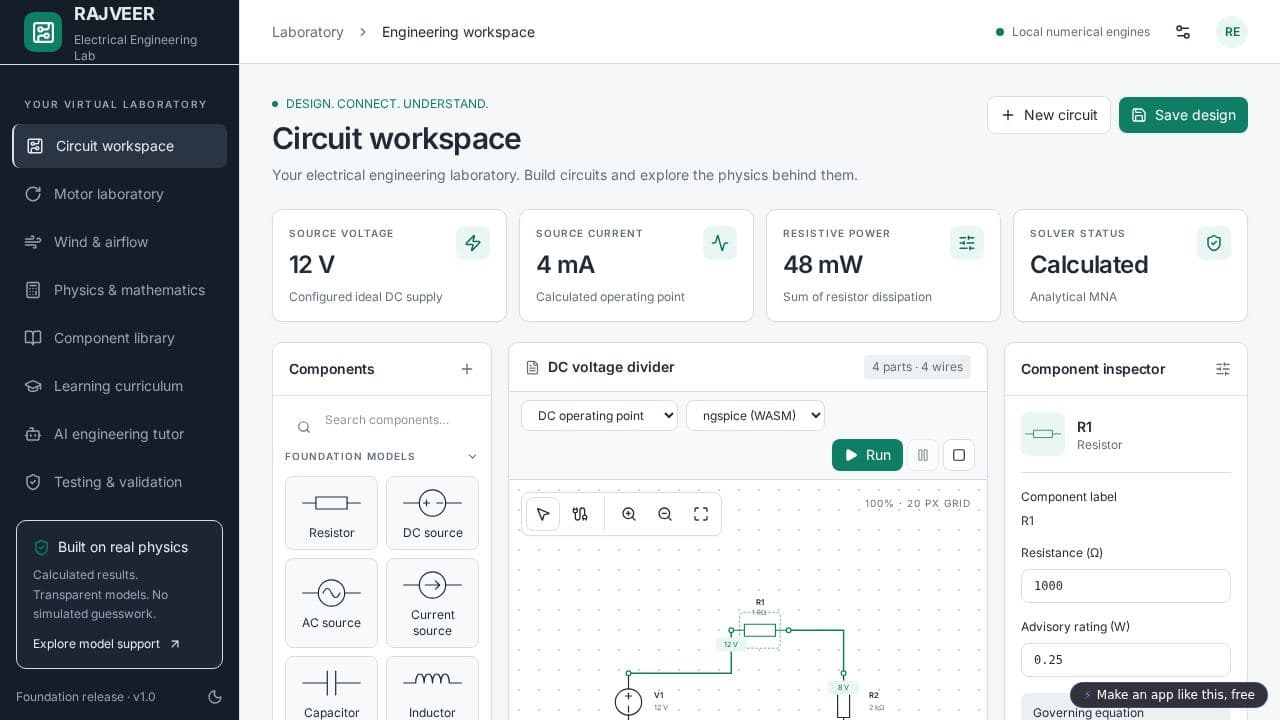This screenshot has height=720, width=1280.
Task: Click the 12 V node label
Action: (x=731, y=644)
